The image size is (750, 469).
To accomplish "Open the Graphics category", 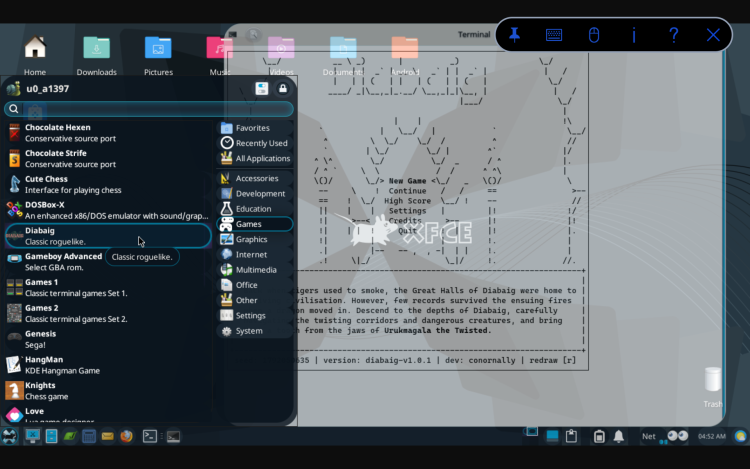I will pos(255,239).
